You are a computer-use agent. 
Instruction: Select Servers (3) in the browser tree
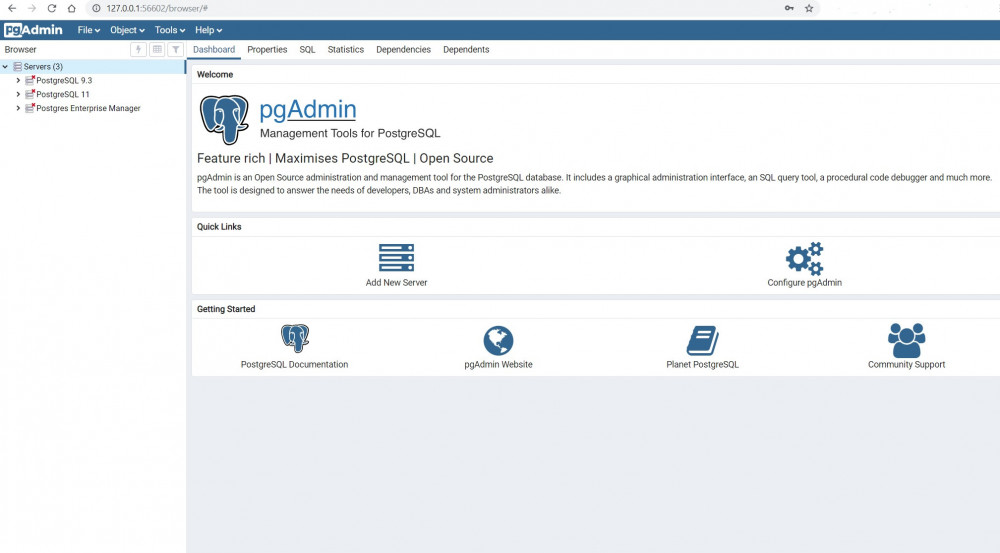pyautogui.click(x=43, y=66)
